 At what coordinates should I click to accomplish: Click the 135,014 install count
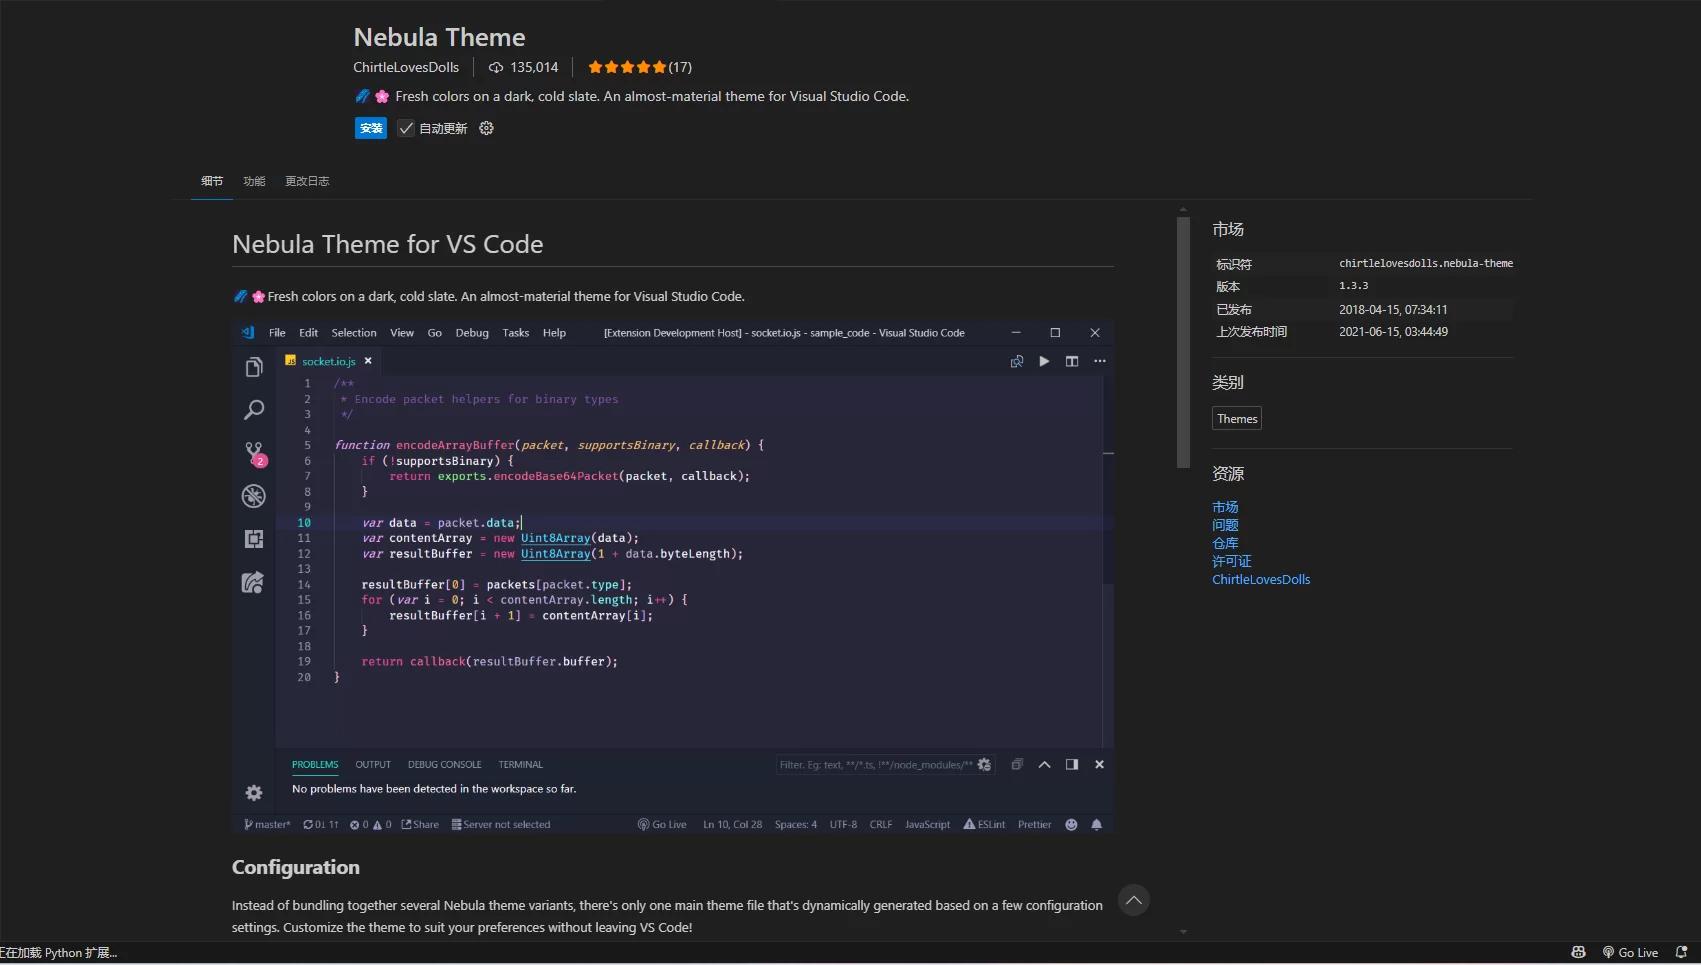[534, 67]
